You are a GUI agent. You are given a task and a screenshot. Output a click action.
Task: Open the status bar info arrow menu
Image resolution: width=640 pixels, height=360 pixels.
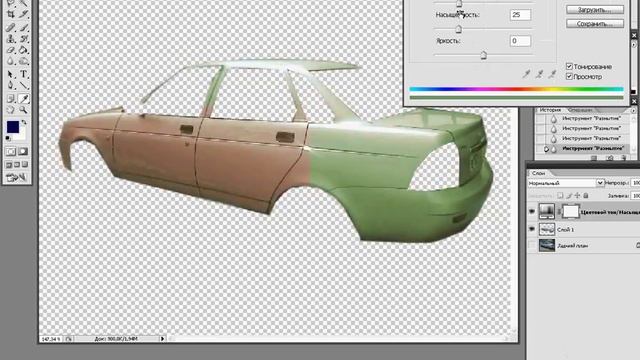tap(162, 339)
